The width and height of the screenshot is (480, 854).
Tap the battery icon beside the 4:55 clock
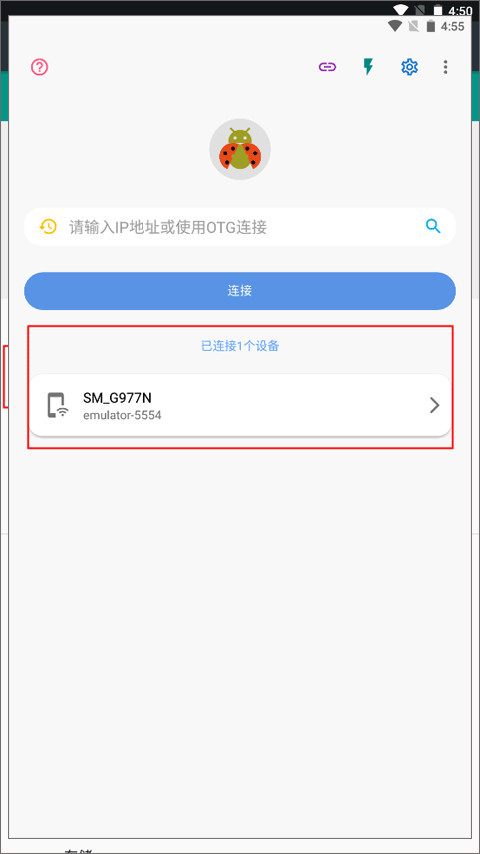point(432,26)
